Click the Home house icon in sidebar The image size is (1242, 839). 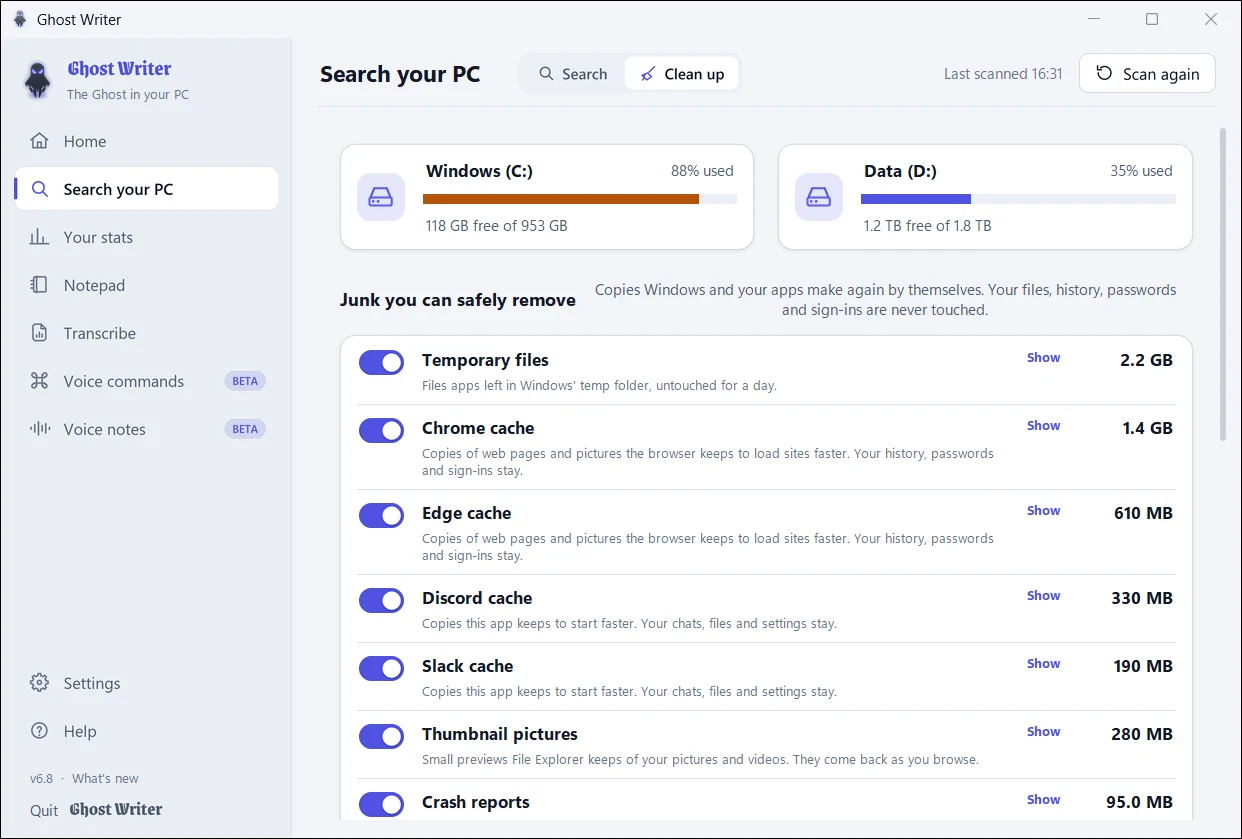pos(39,141)
